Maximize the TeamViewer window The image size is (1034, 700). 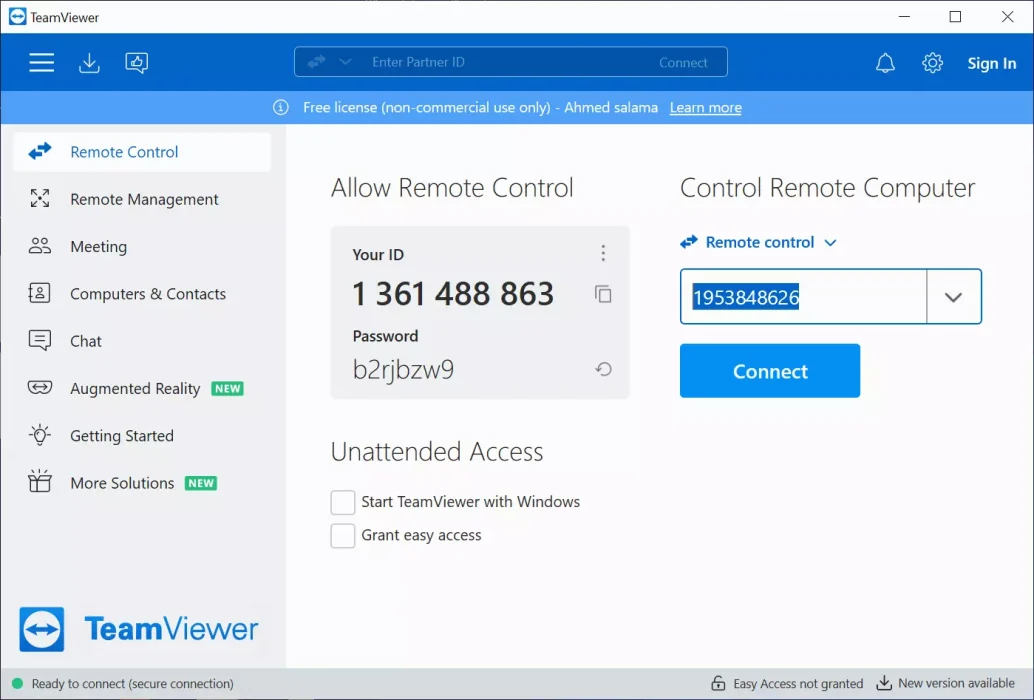(955, 16)
